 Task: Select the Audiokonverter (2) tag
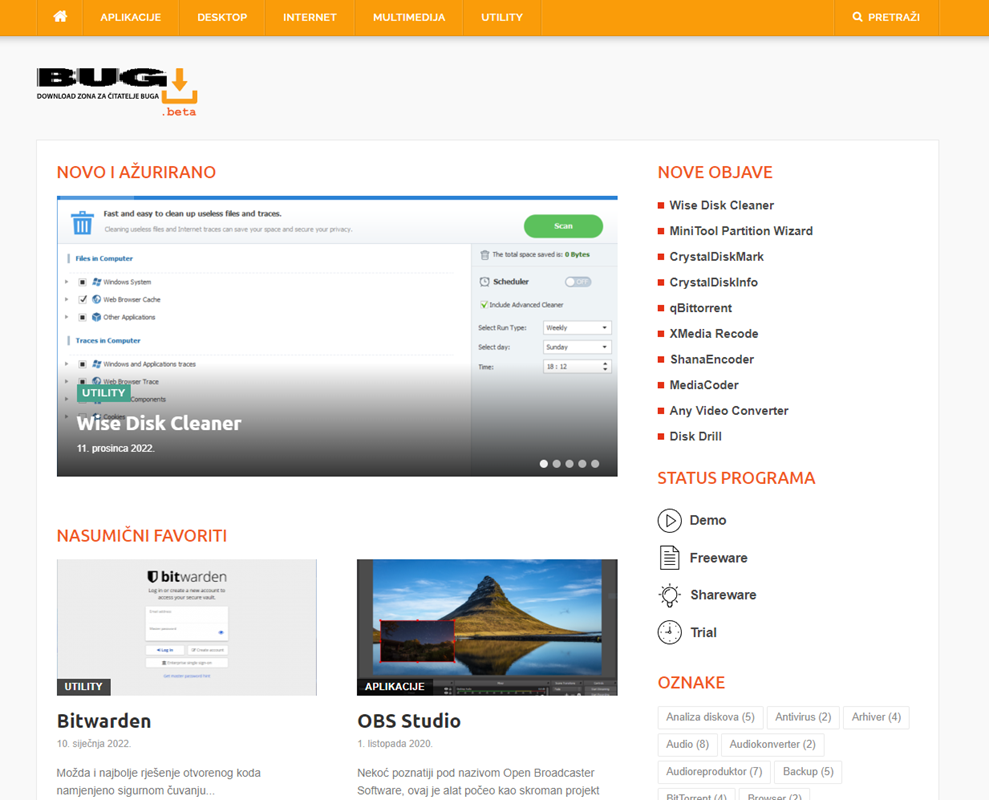point(773,744)
